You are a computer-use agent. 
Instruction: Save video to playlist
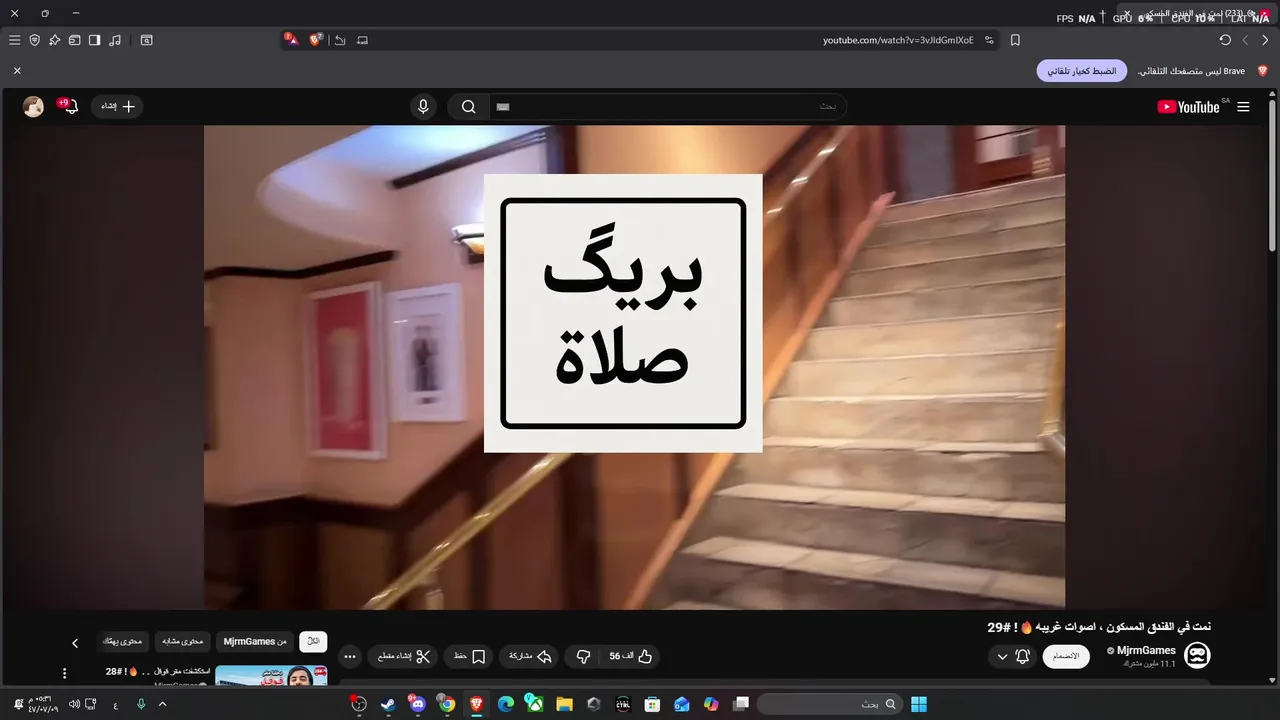(x=469, y=657)
